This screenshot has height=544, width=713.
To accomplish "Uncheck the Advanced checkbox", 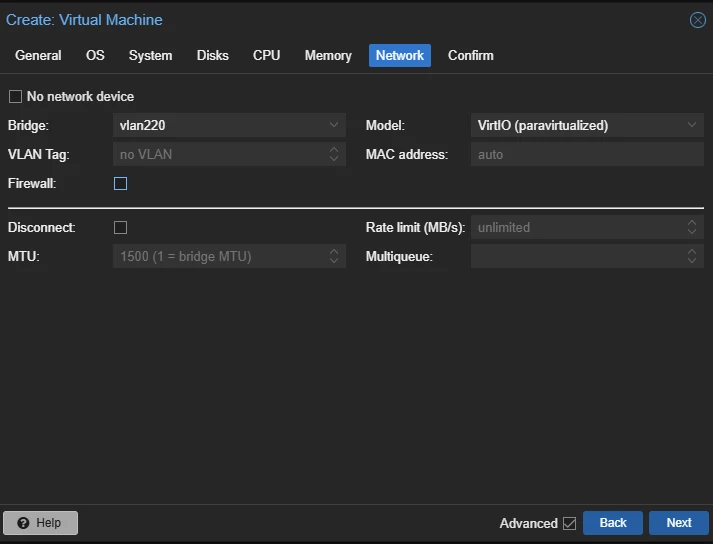I will tap(569, 524).
